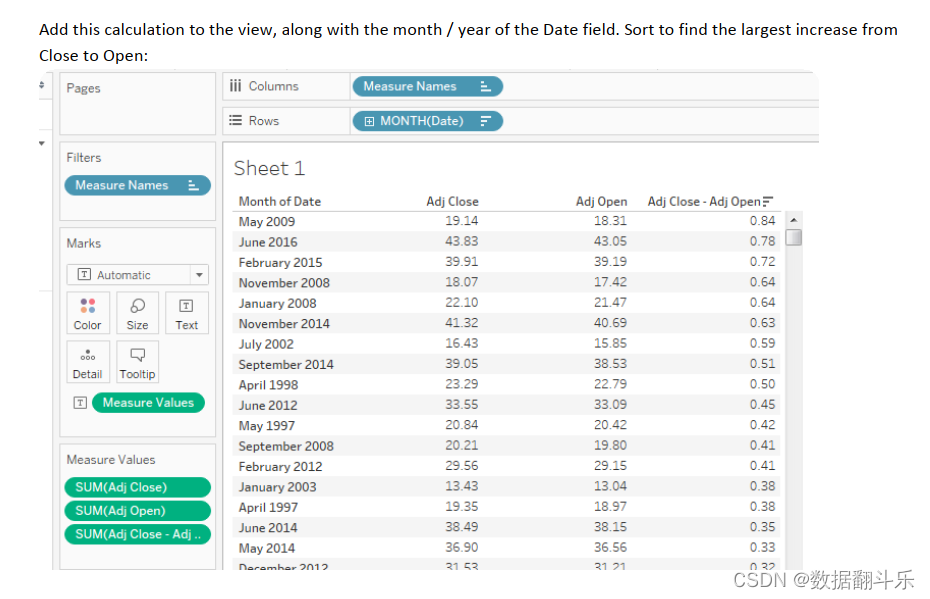Click the Columns shelf icon

[235, 86]
